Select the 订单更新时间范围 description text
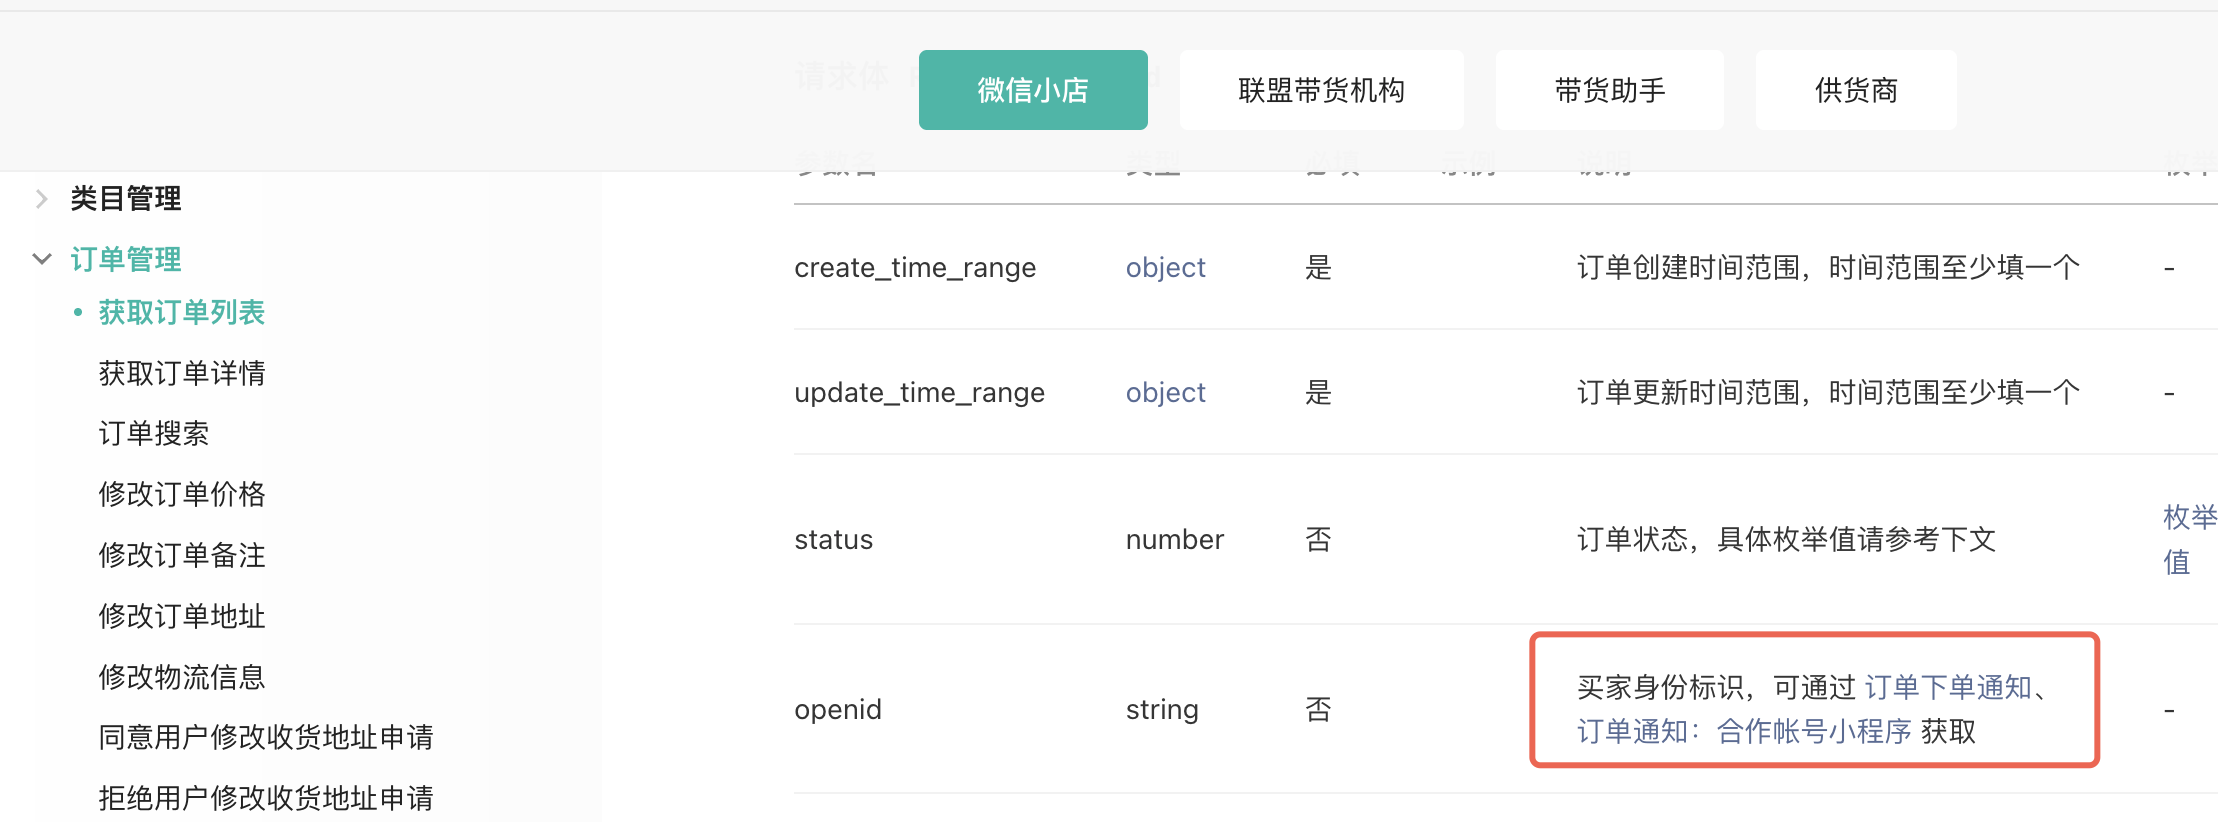 pyautogui.click(x=1828, y=393)
